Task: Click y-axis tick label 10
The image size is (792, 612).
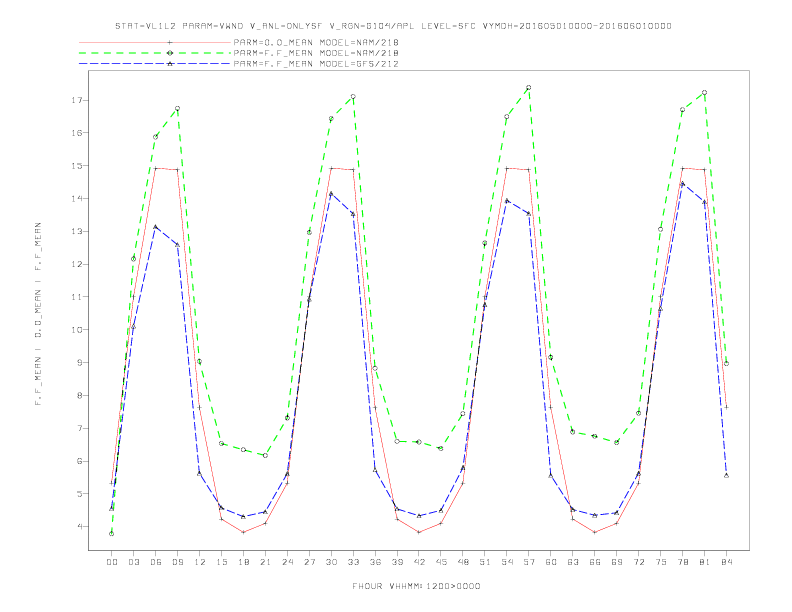Action: coord(77,330)
